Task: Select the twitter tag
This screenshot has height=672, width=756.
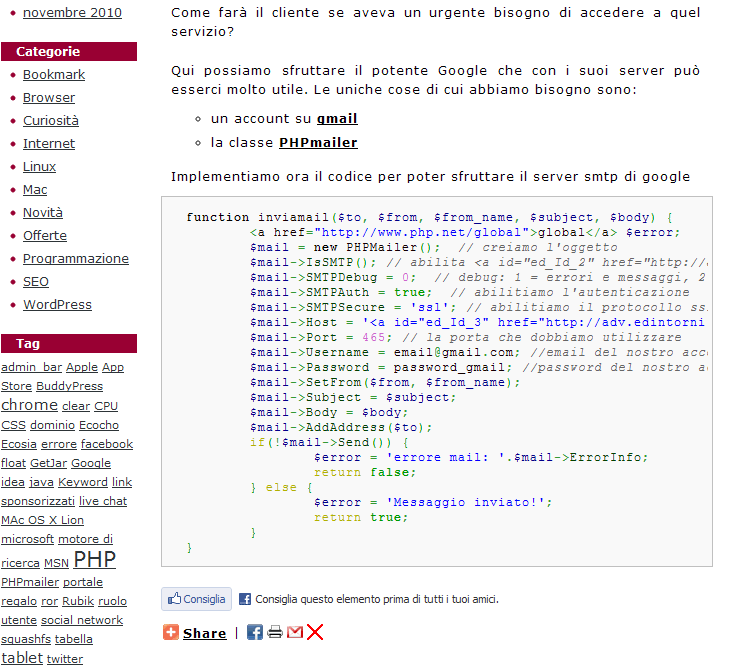Action: click(x=65, y=659)
